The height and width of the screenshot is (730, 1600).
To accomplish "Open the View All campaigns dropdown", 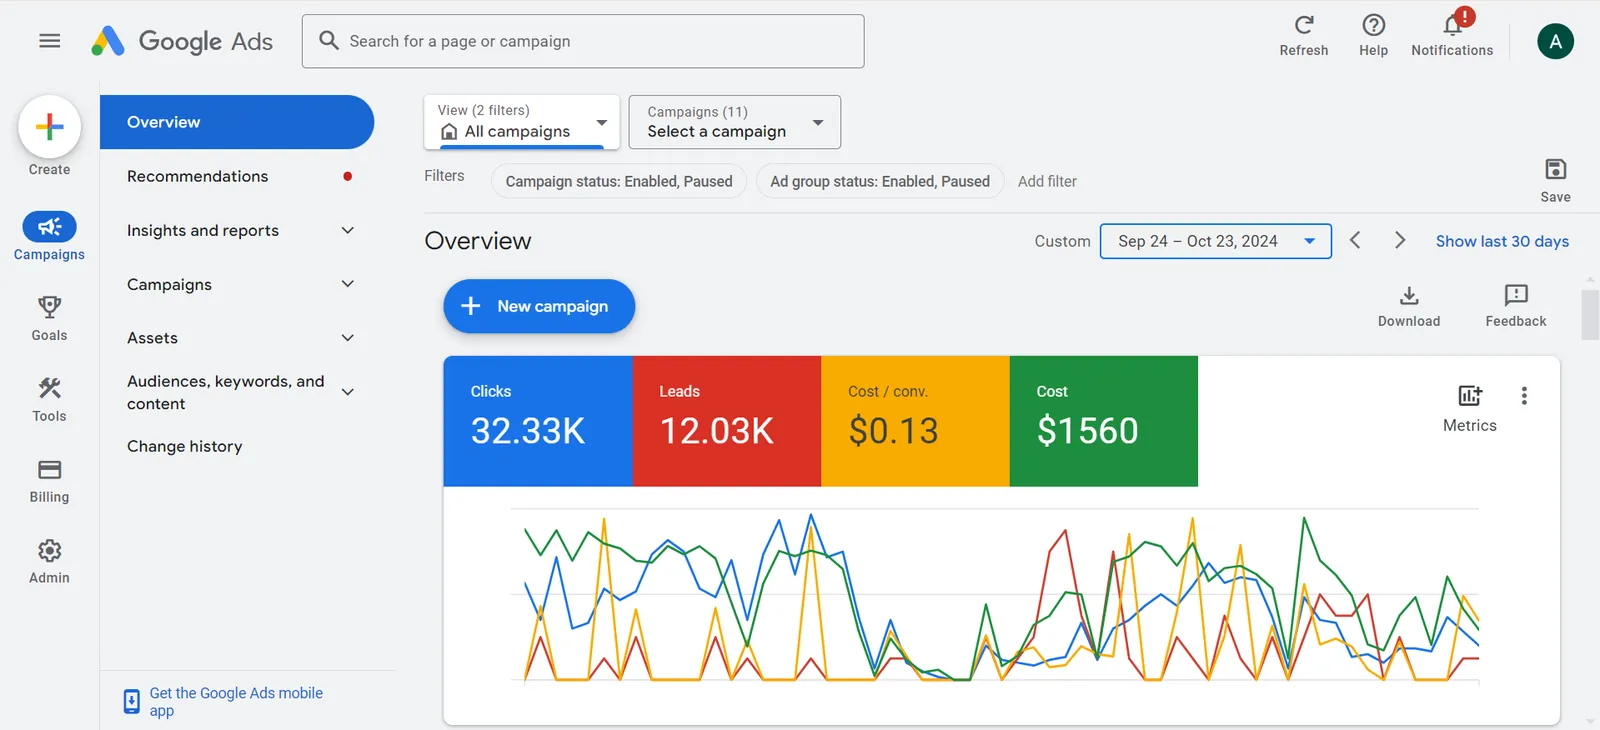I will click(522, 122).
